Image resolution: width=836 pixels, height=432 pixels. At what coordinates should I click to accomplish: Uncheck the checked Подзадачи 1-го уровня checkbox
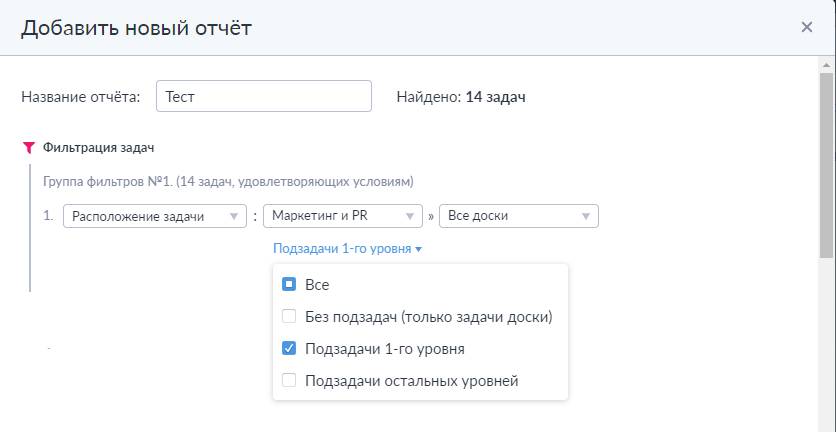tap(289, 349)
